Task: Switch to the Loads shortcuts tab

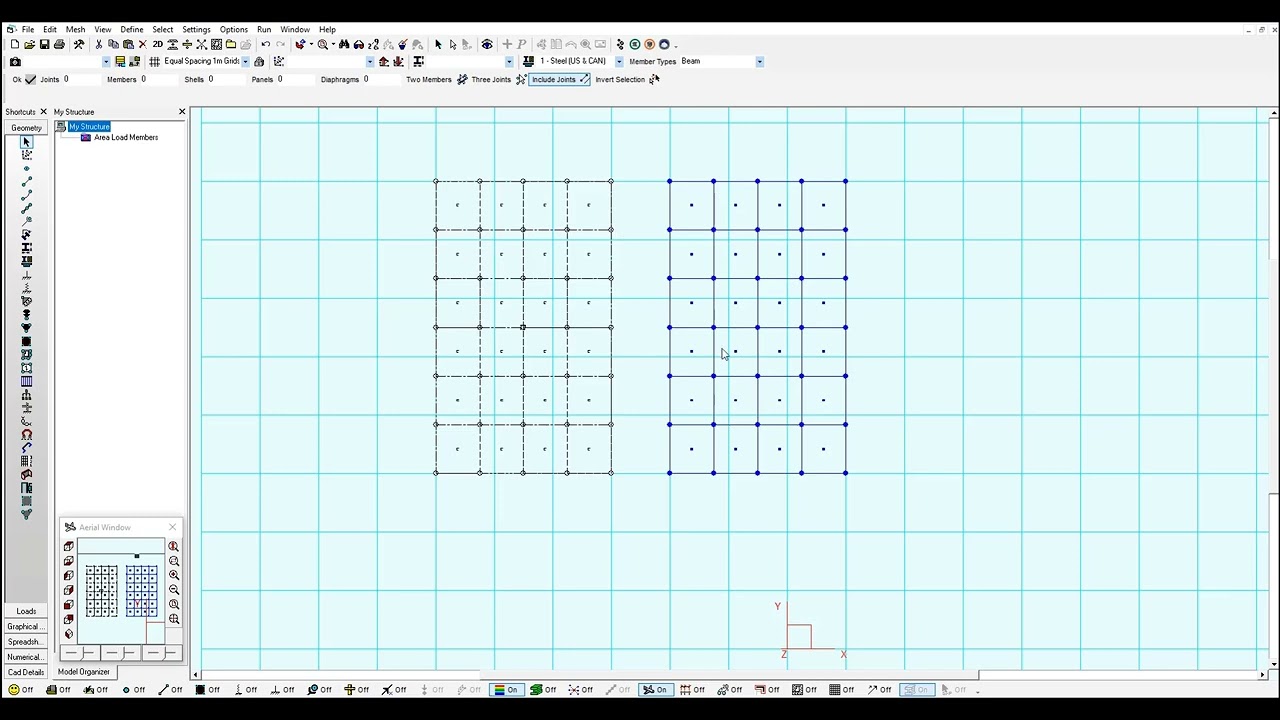Action: pyautogui.click(x=26, y=611)
